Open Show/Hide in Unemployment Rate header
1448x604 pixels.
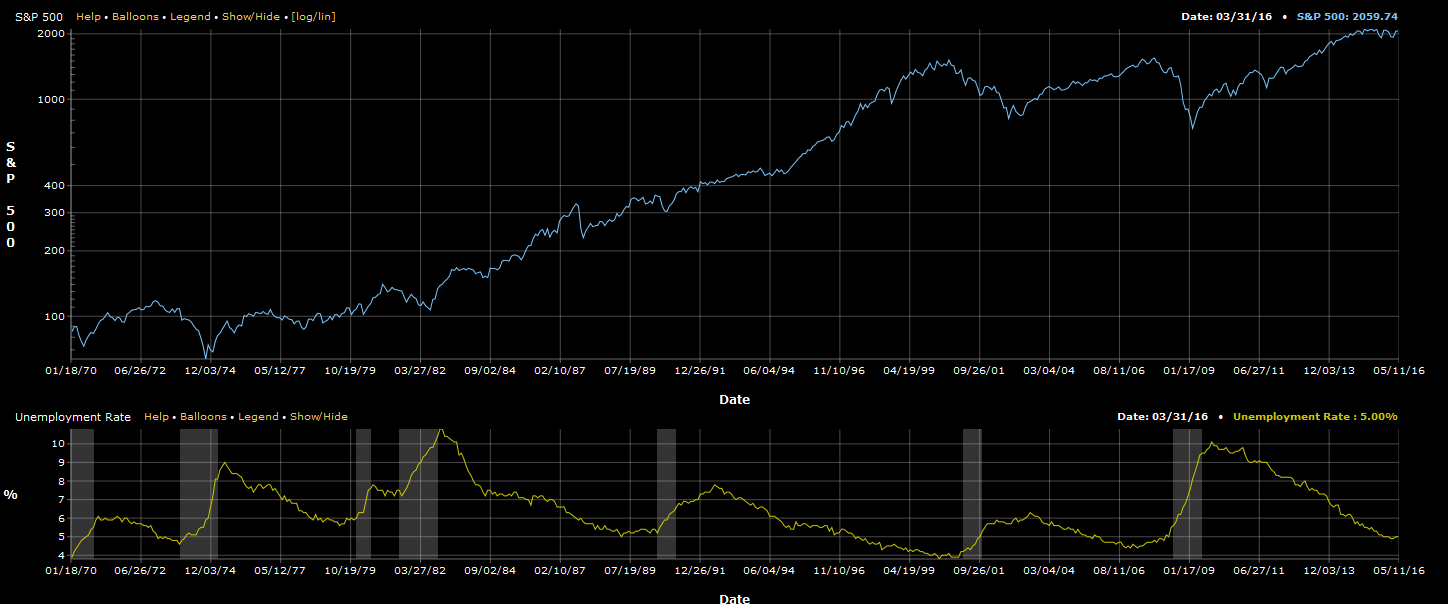[319, 417]
